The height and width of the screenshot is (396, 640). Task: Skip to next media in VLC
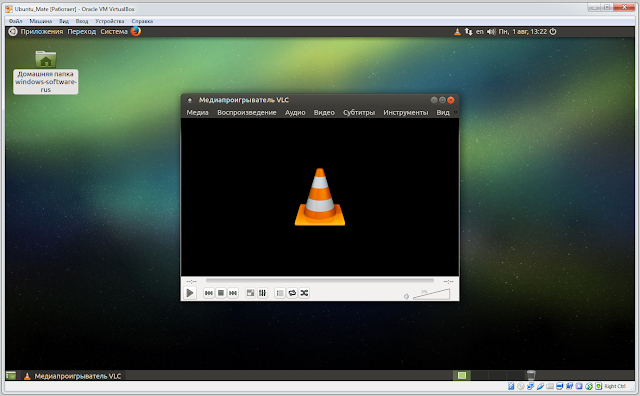tap(233, 293)
